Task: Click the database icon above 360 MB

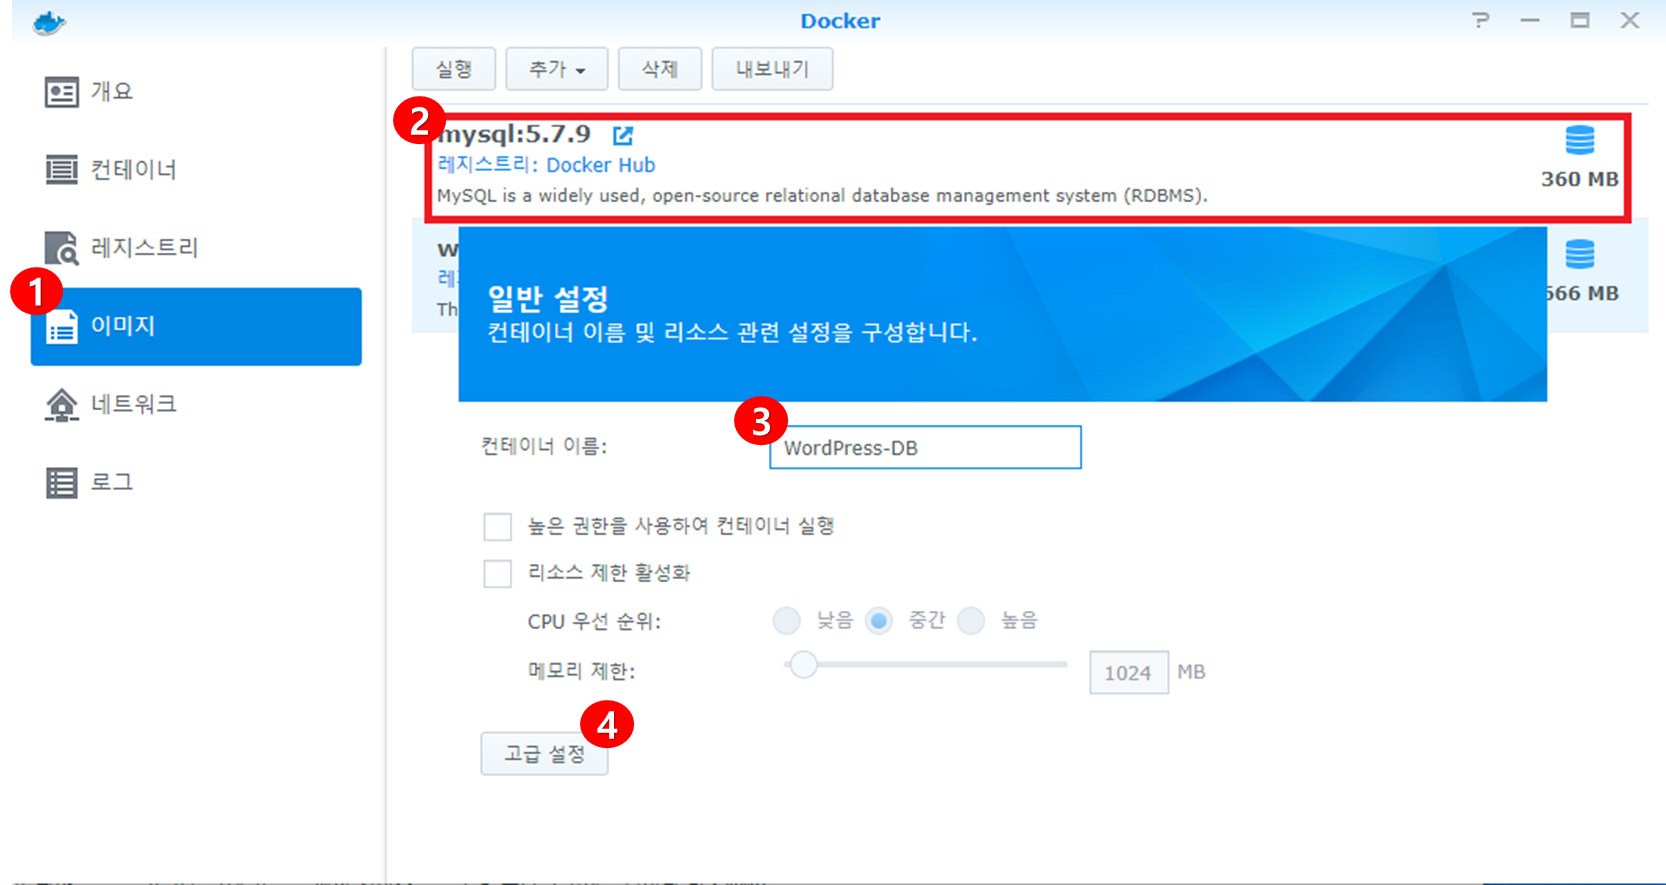Action: pyautogui.click(x=1580, y=140)
